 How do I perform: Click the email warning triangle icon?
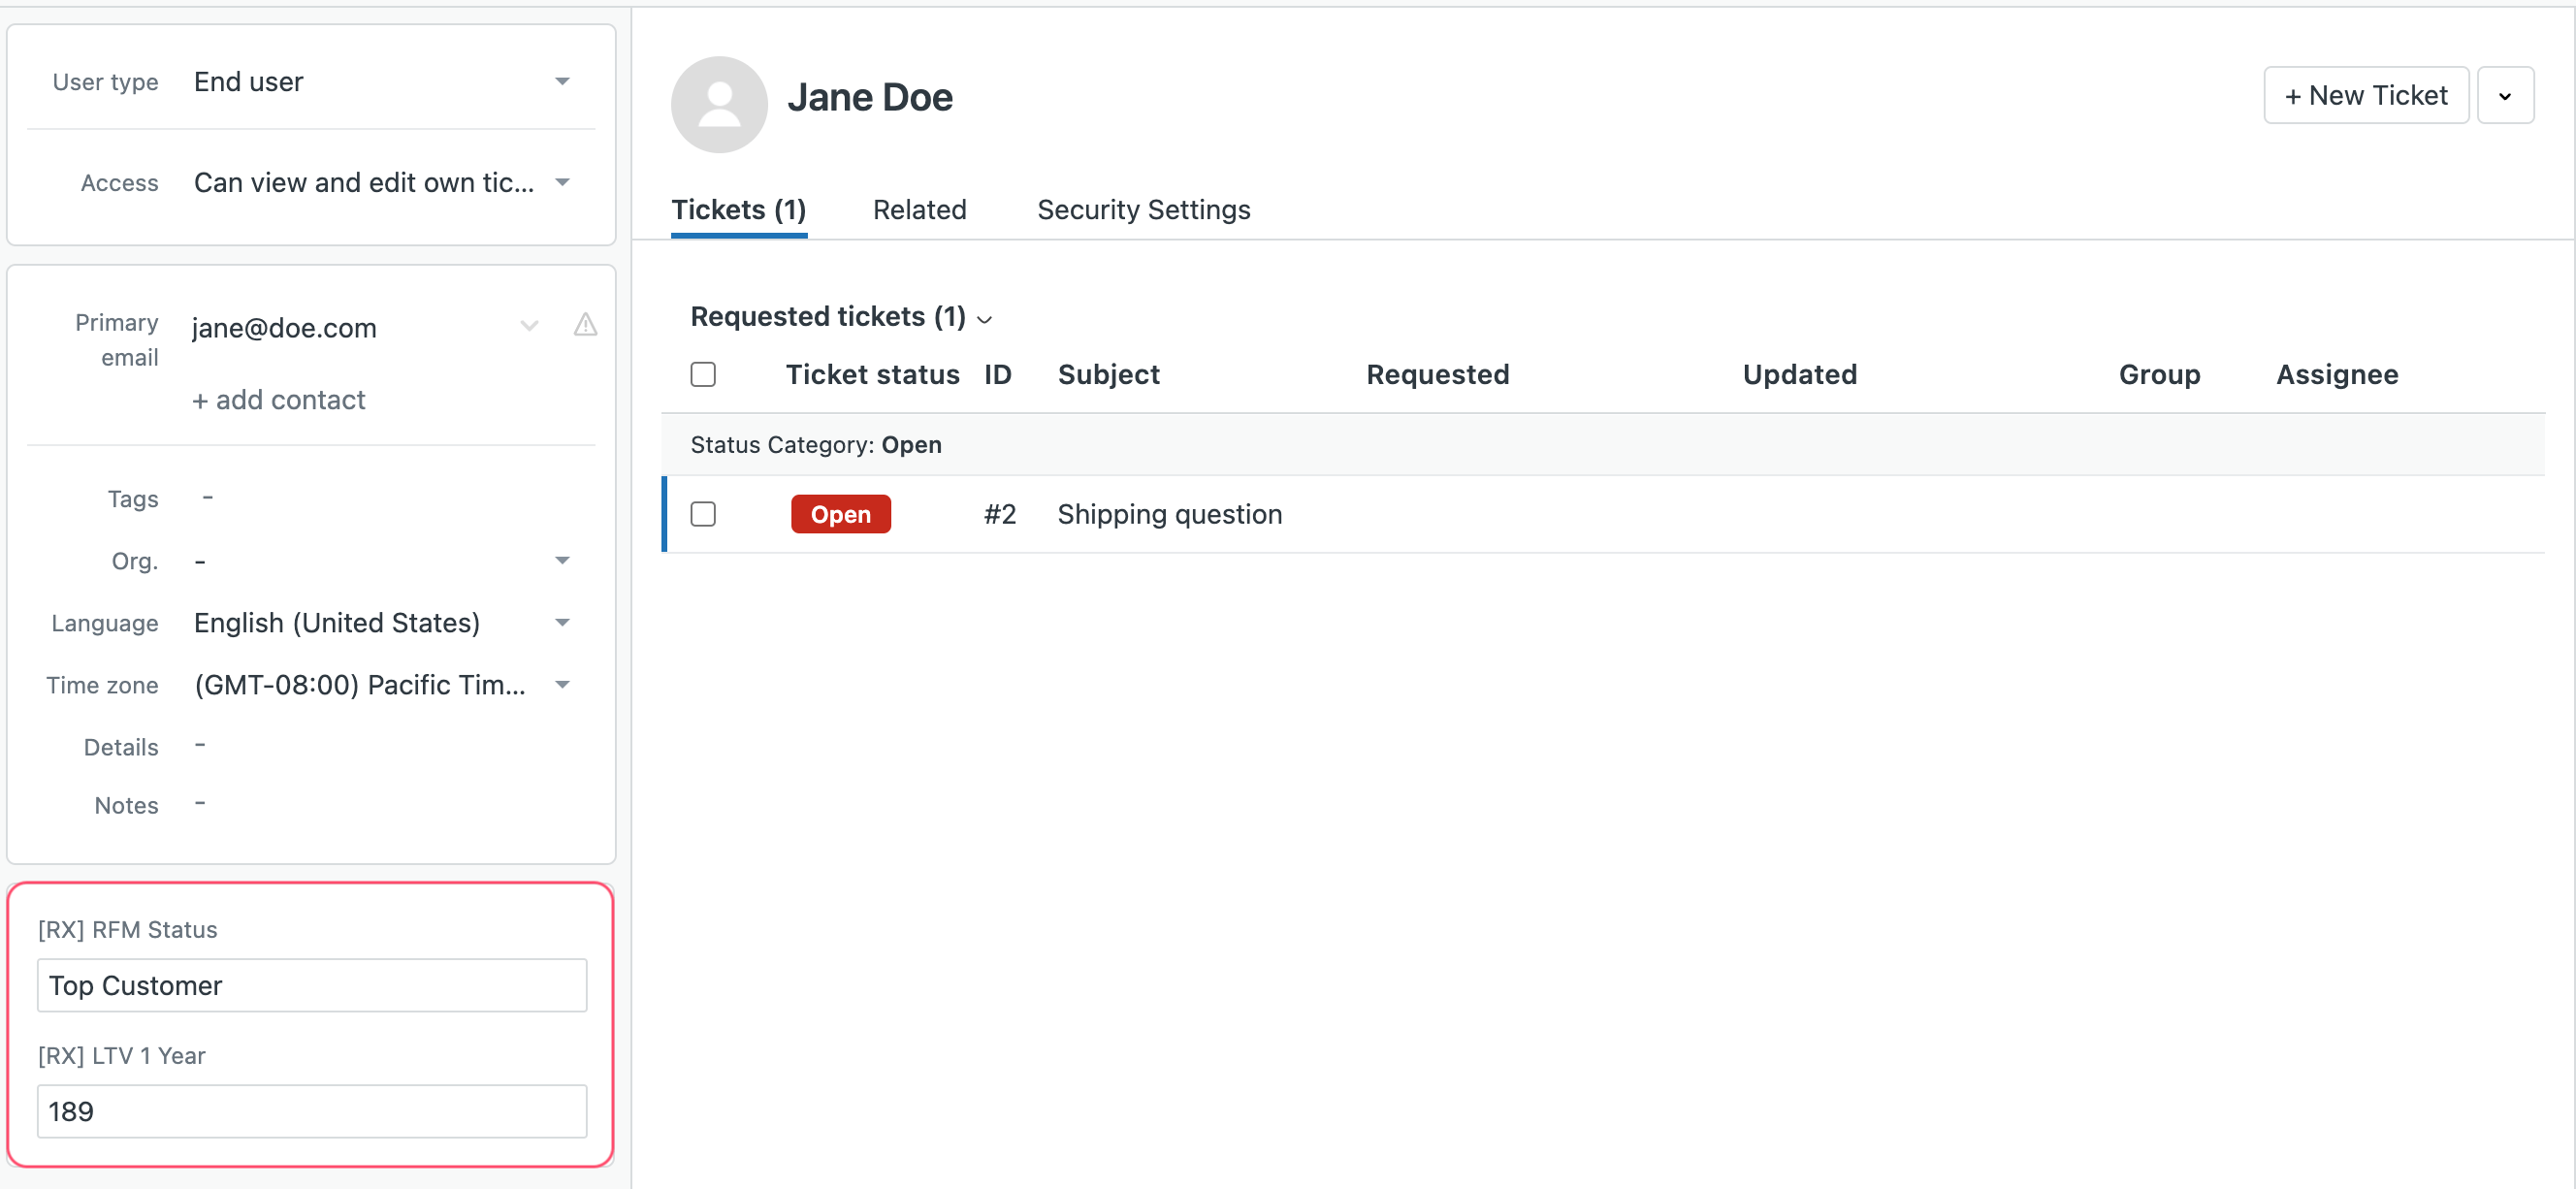pyautogui.click(x=585, y=325)
